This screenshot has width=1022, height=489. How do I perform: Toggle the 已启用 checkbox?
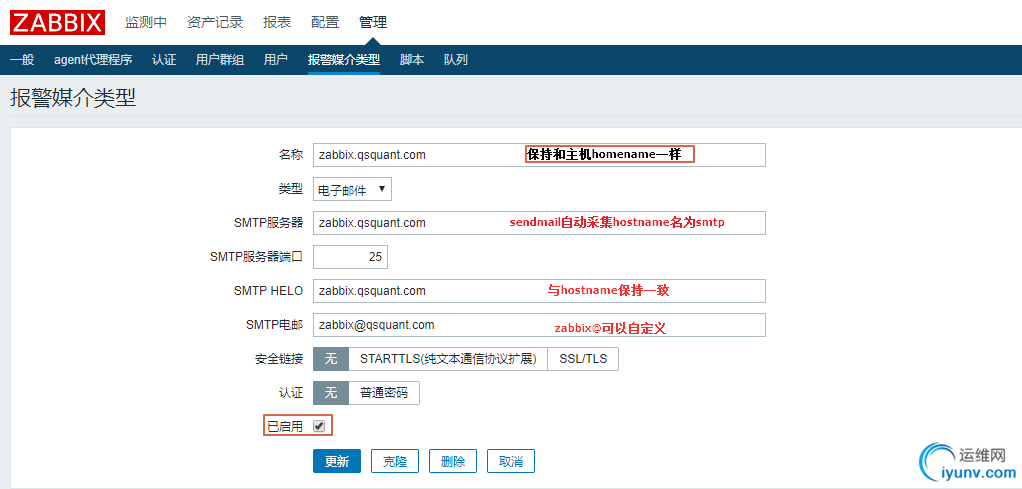point(319,426)
